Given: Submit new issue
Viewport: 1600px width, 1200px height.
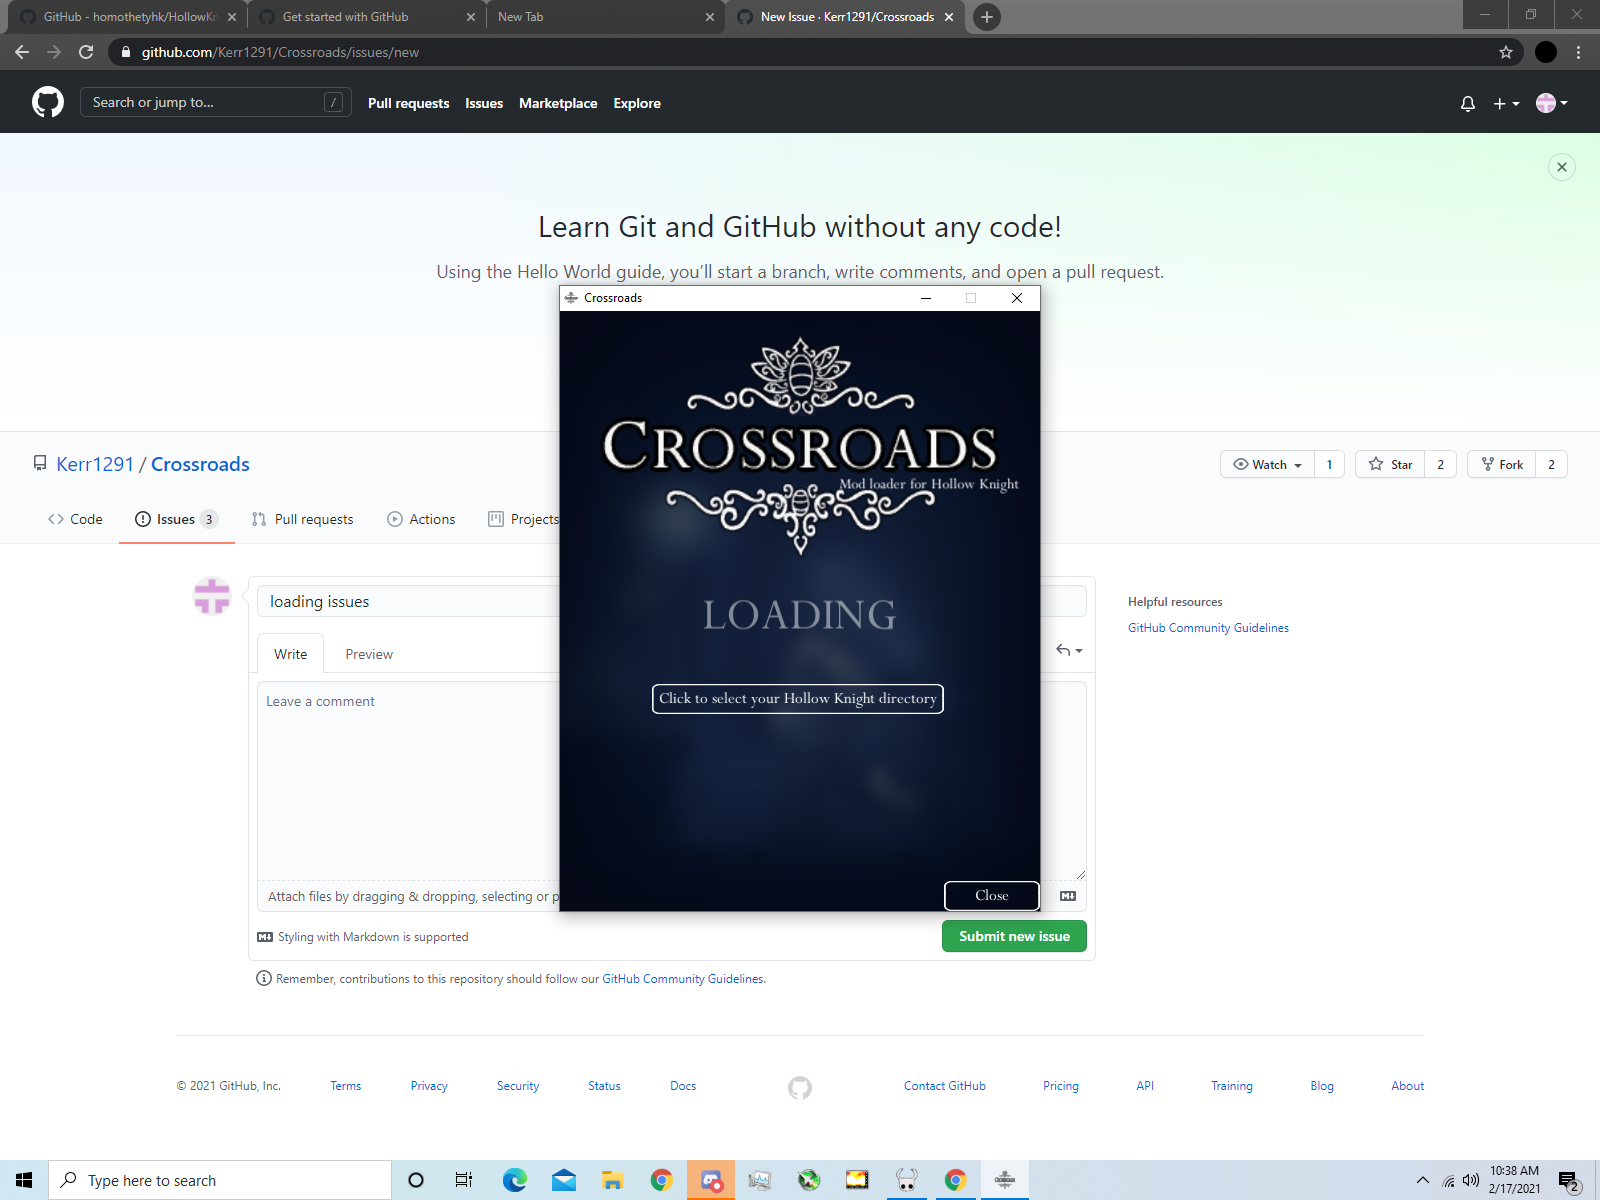Looking at the screenshot, I should point(1014,936).
